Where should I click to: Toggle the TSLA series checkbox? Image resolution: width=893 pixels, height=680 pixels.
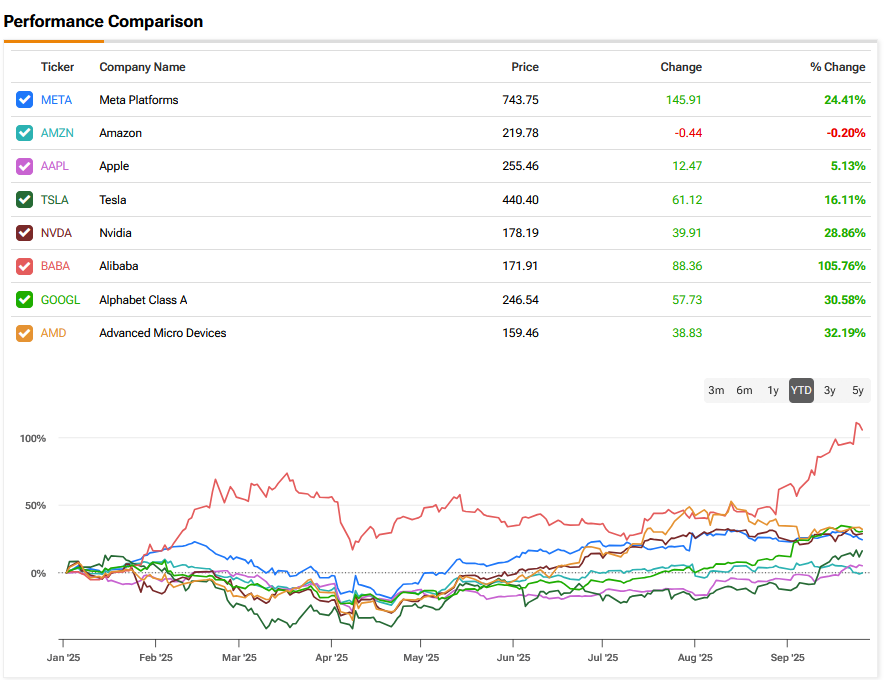coord(24,200)
